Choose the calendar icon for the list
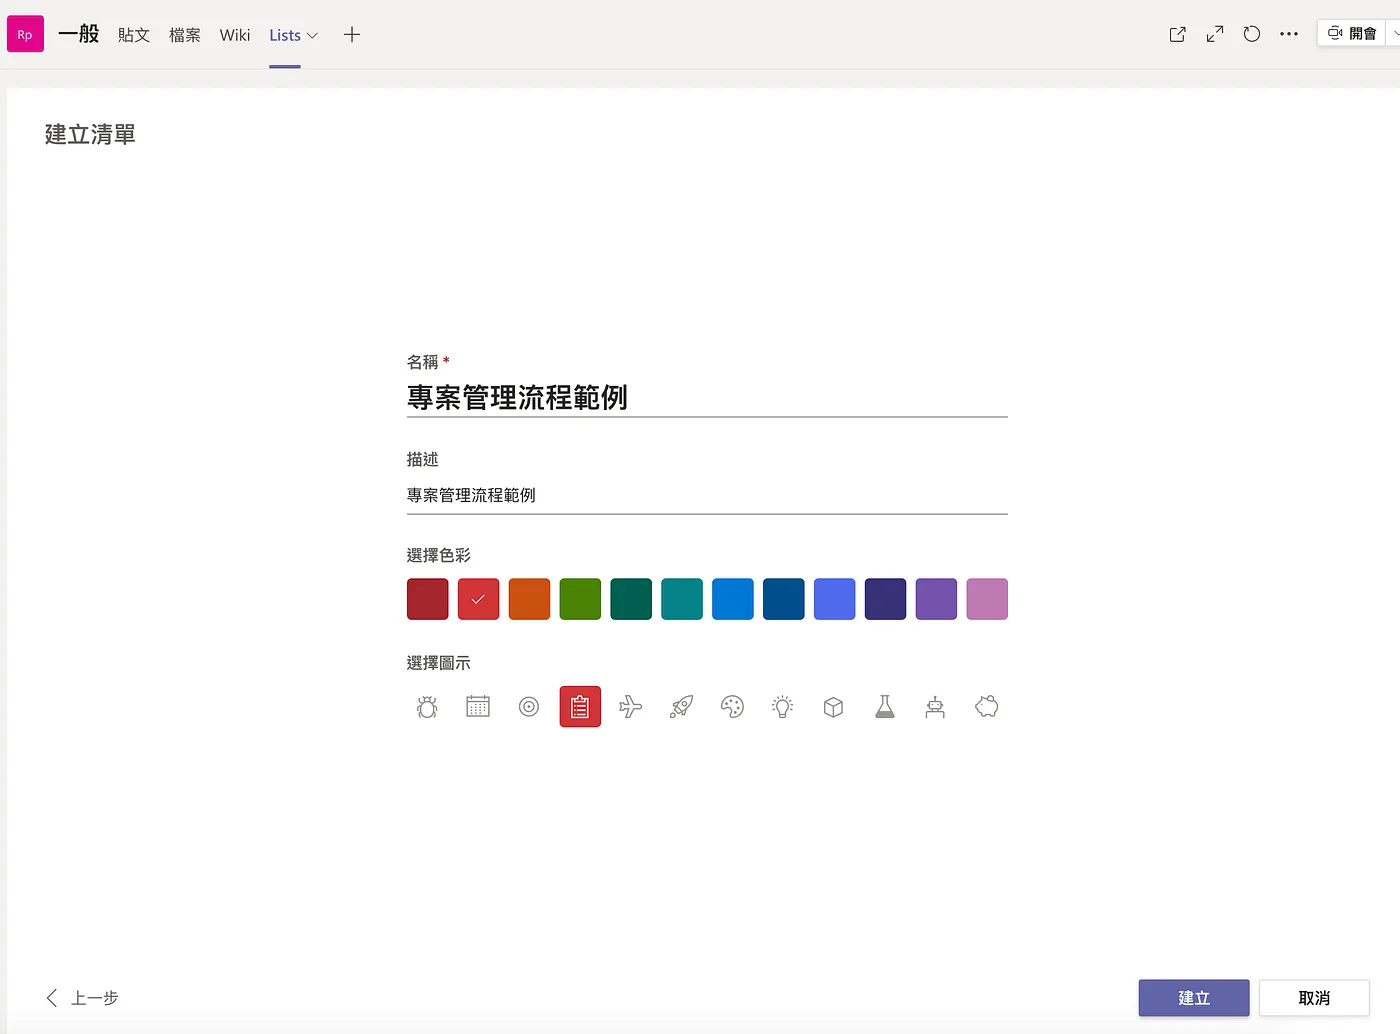The width and height of the screenshot is (1400, 1034). [x=478, y=707]
